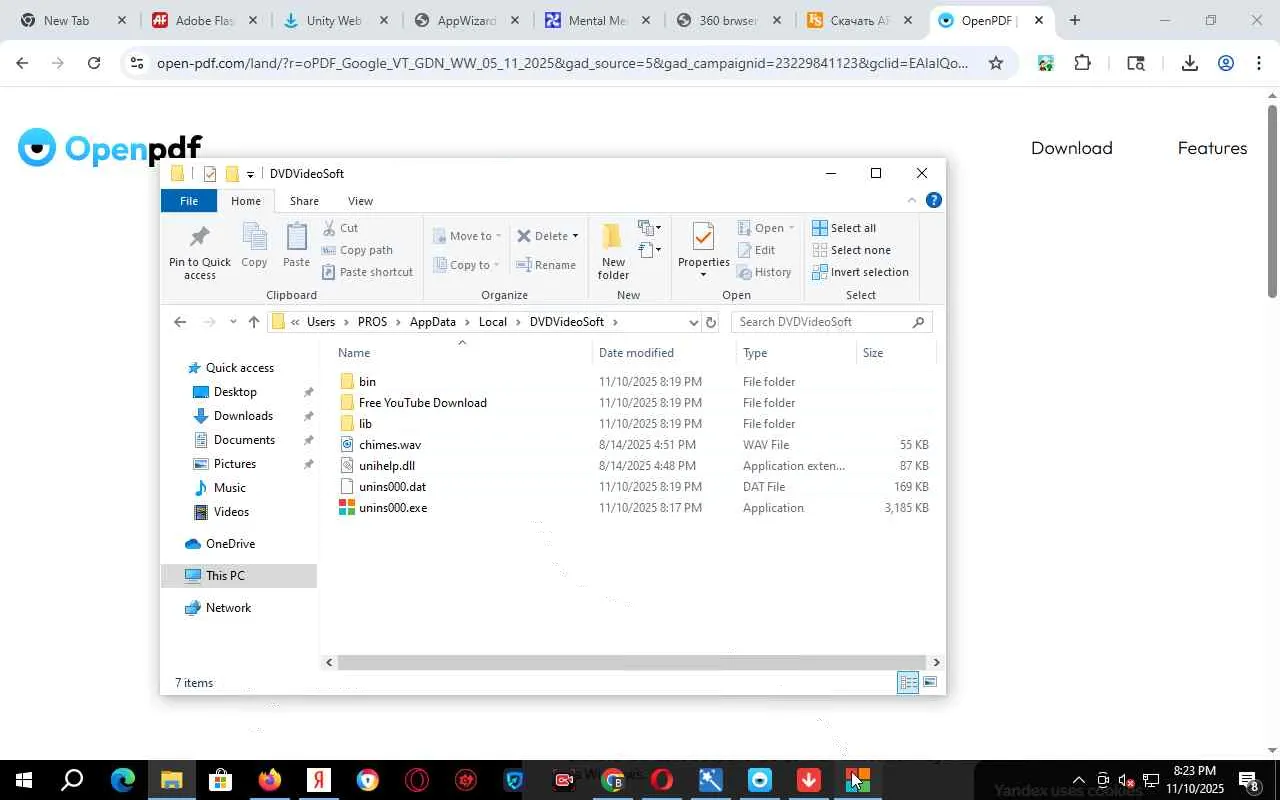The height and width of the screenshot is (800, 1280).
Task: Click the Copy button in the Clipboard group
Action: pyautogui.click(x=254, y=246)
